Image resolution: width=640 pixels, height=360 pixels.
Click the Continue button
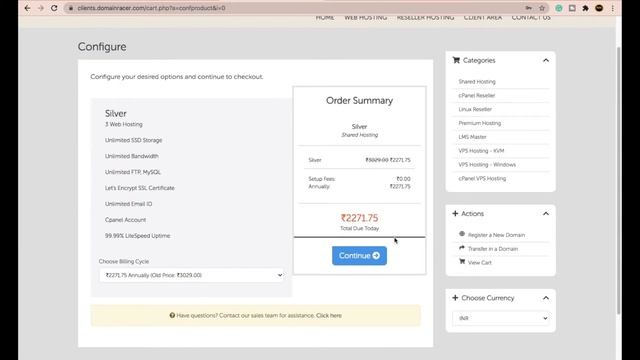(x=359, y=256)
